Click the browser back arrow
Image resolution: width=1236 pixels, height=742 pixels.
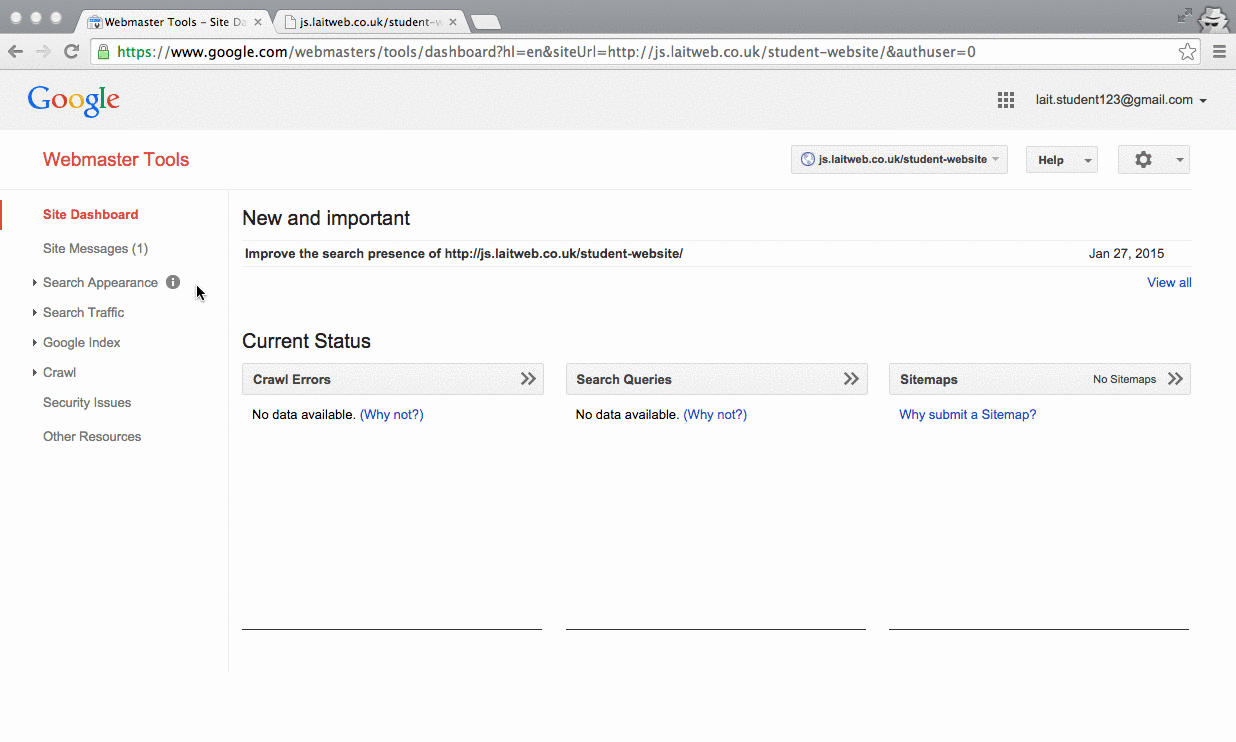click(x=15, y=52)
